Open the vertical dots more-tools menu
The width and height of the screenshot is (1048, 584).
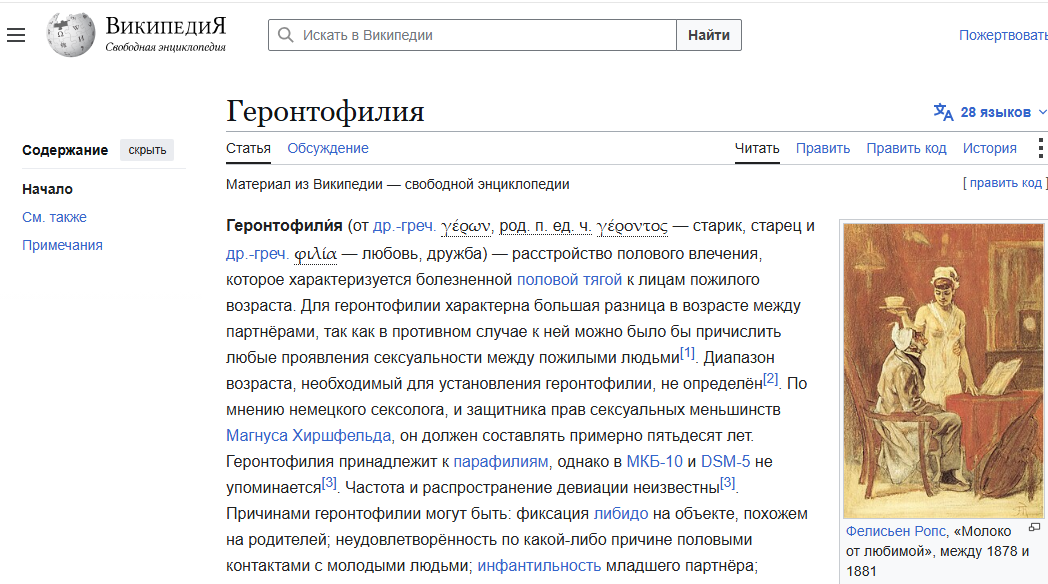[x=1040, y=148]
